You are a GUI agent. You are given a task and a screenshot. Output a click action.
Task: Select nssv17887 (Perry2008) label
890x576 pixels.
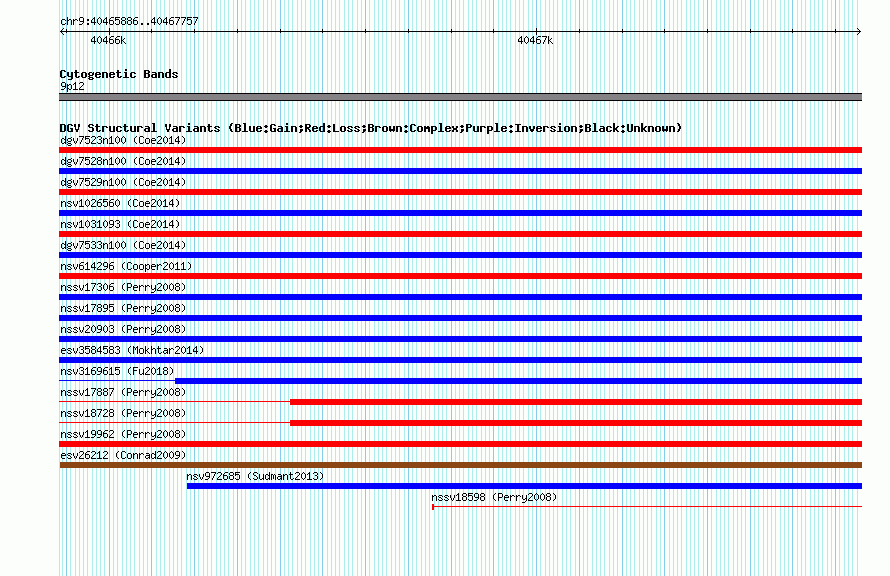pos(123,392)
